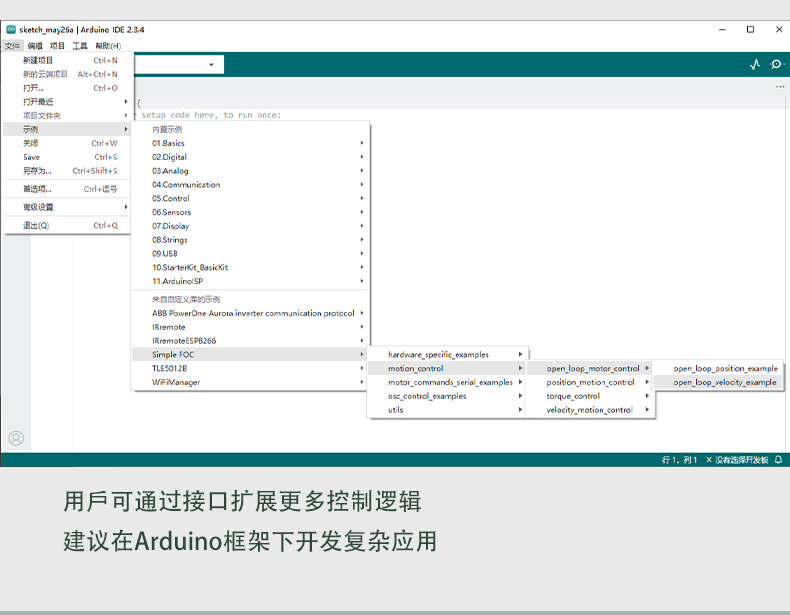Open the 项目 menu
The width and height of the screenshot is (790, 615).
(57, 46)
